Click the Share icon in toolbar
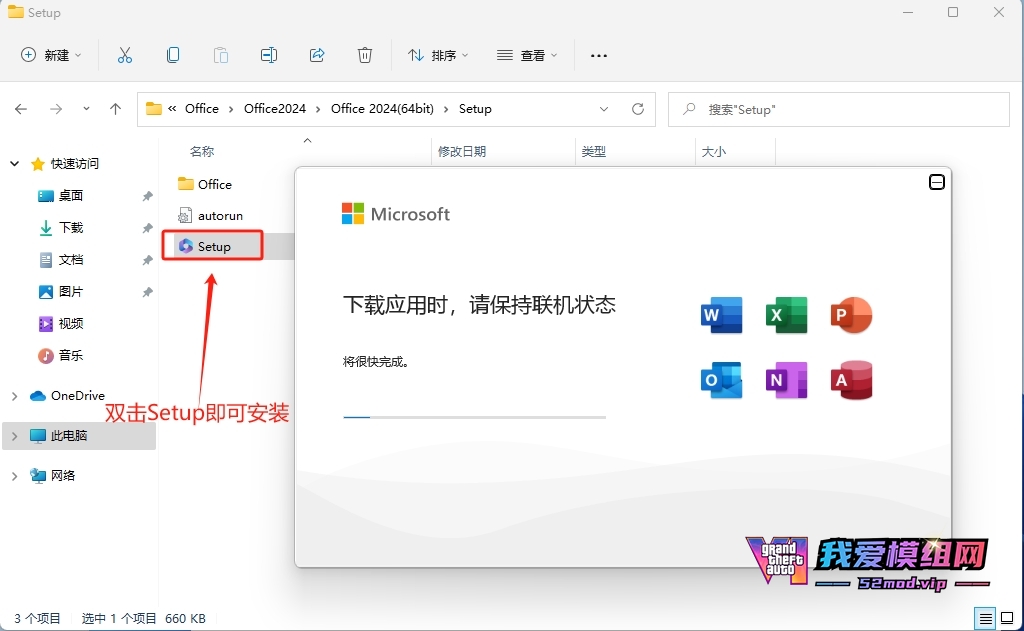 tap(317, 56)
